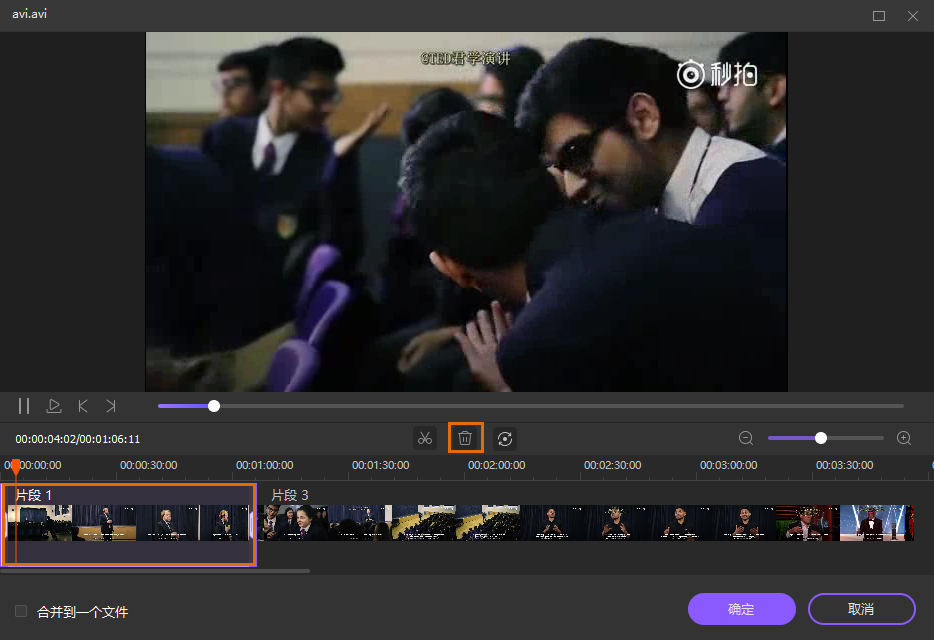This screenshot has height=640, width=934.
Task: Jump to next frame marker icon
Action: coord(111,406)
